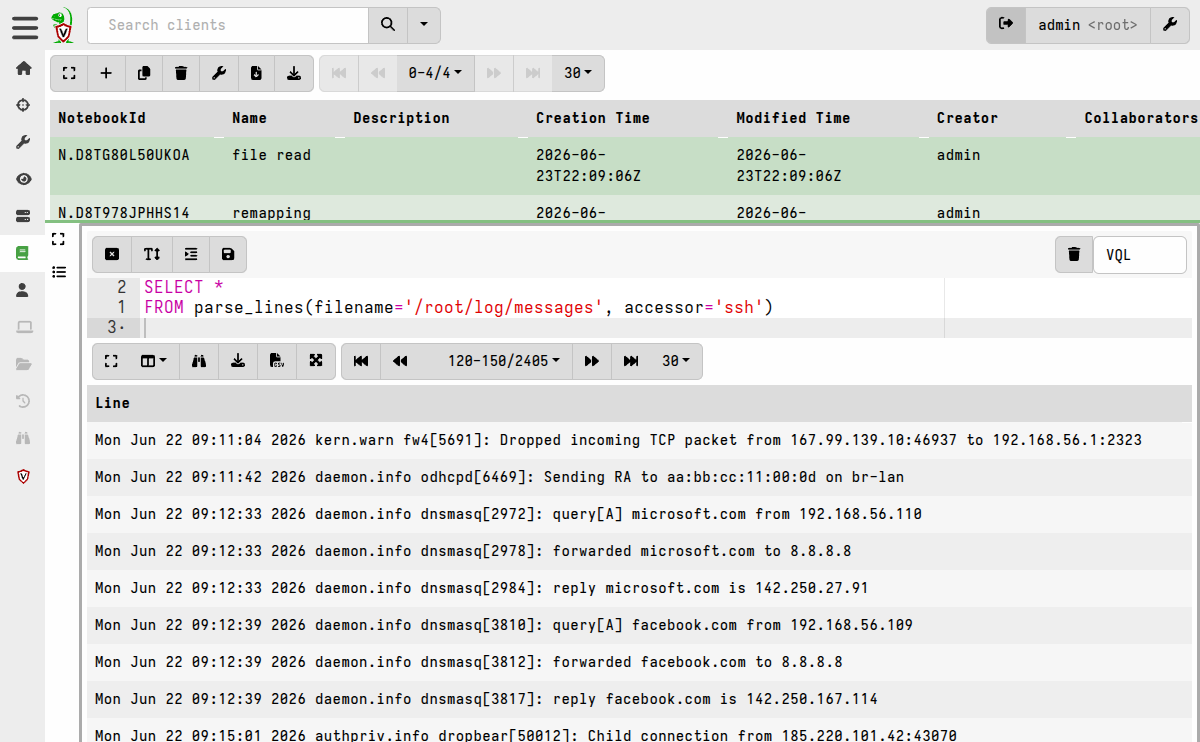
Task: Open the binoculars icon in sidebar
Action: pyautogui.click(x=23, y=438)
